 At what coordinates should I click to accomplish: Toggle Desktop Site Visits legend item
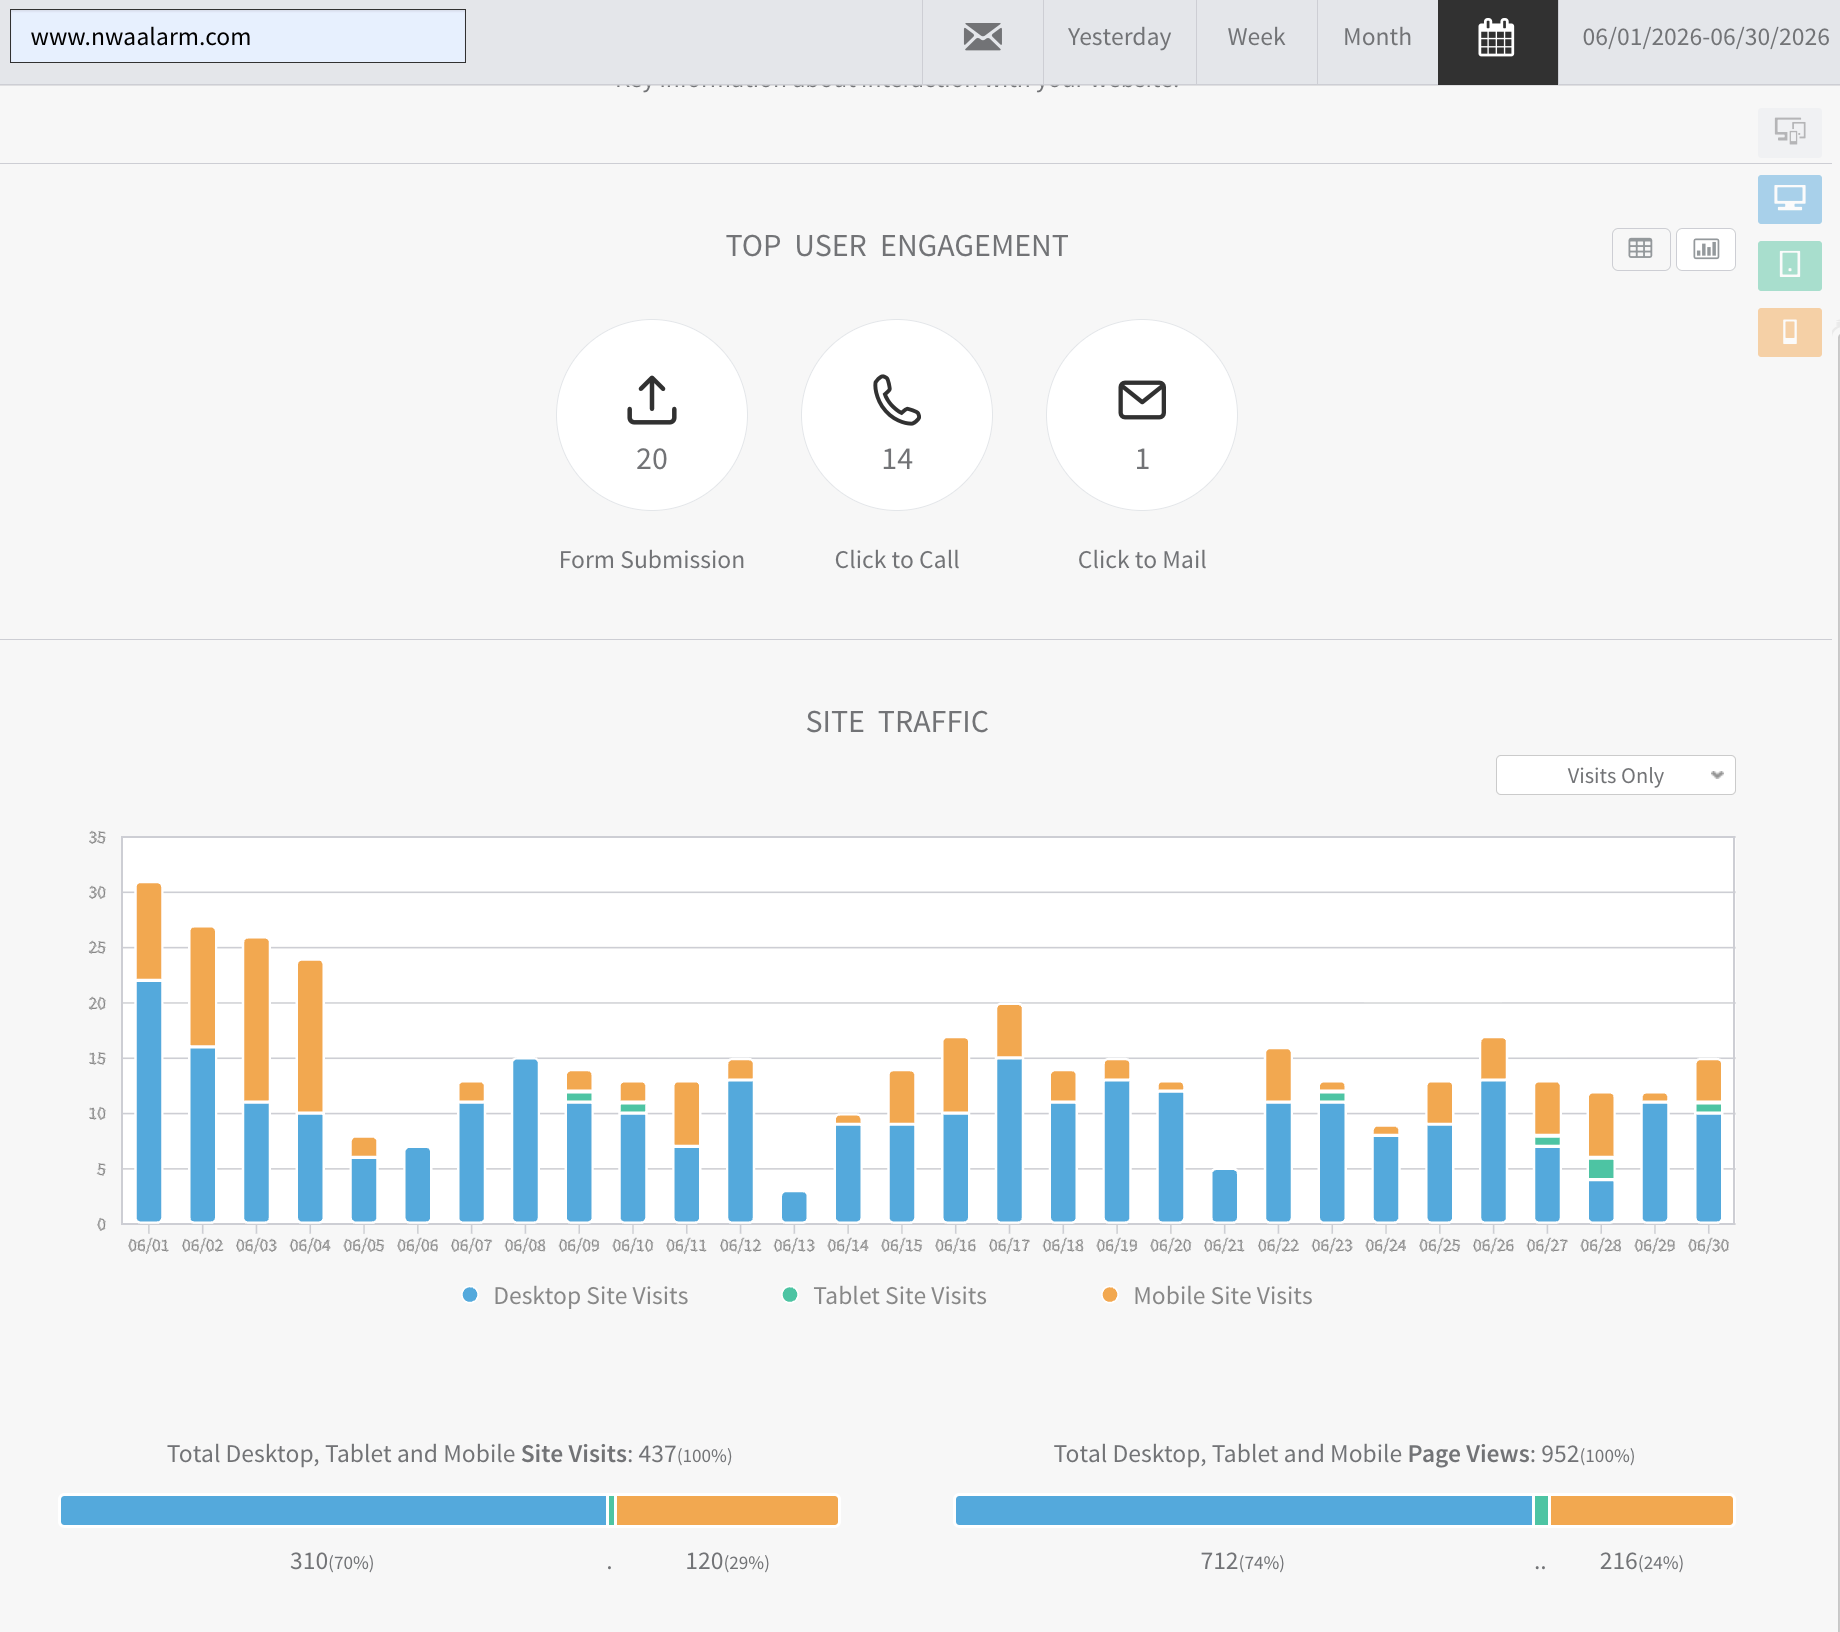(576, 1296)
